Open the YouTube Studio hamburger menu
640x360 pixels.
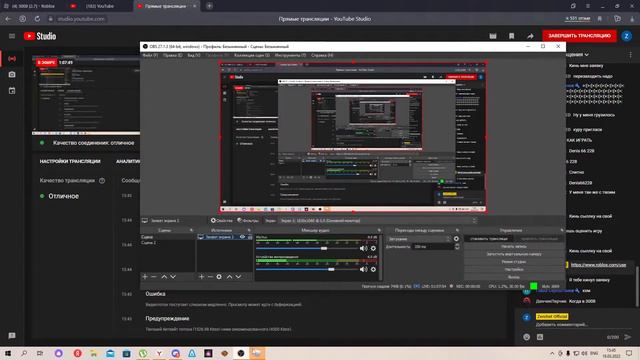pos(12,36)
